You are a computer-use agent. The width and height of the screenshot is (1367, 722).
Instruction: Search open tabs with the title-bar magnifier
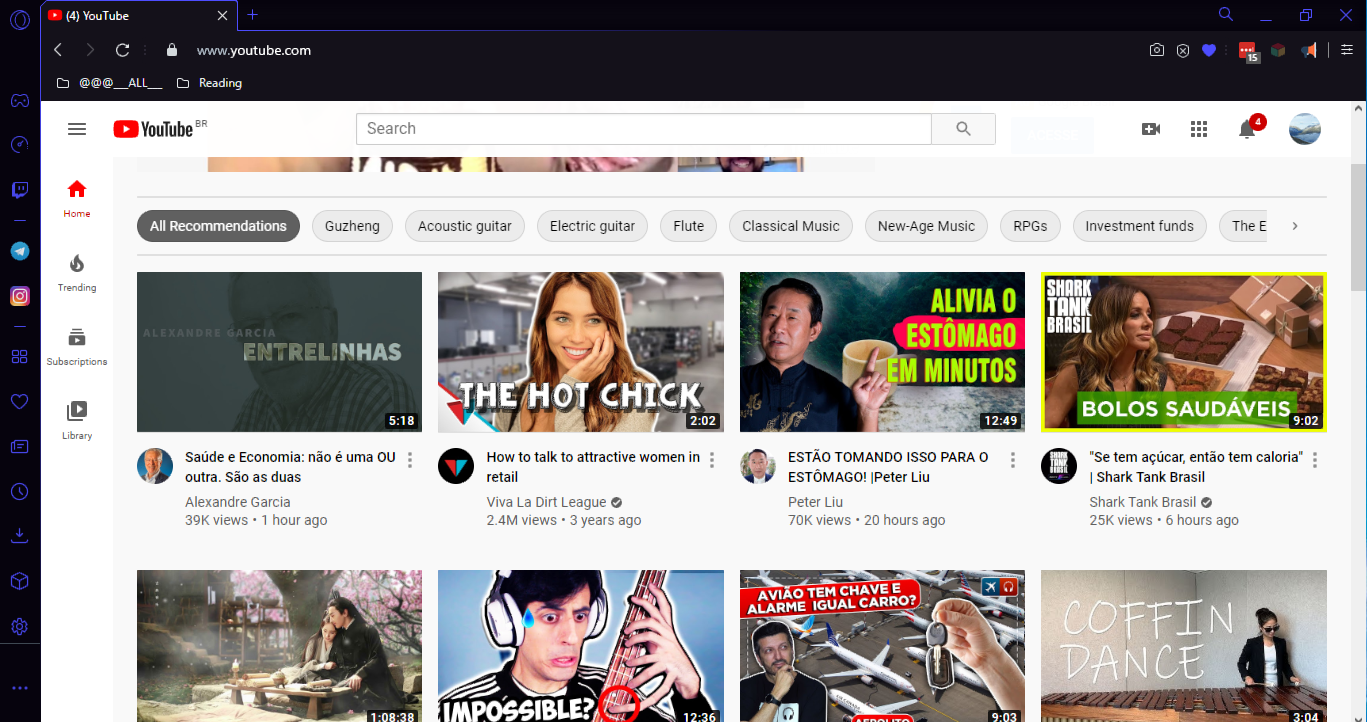(x=1226, y=15)
